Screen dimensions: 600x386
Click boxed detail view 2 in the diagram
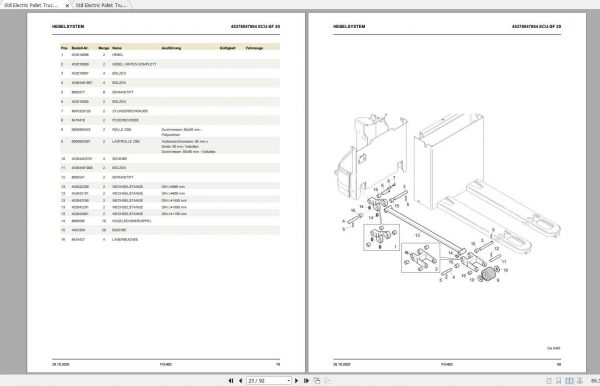coord(421,258)
